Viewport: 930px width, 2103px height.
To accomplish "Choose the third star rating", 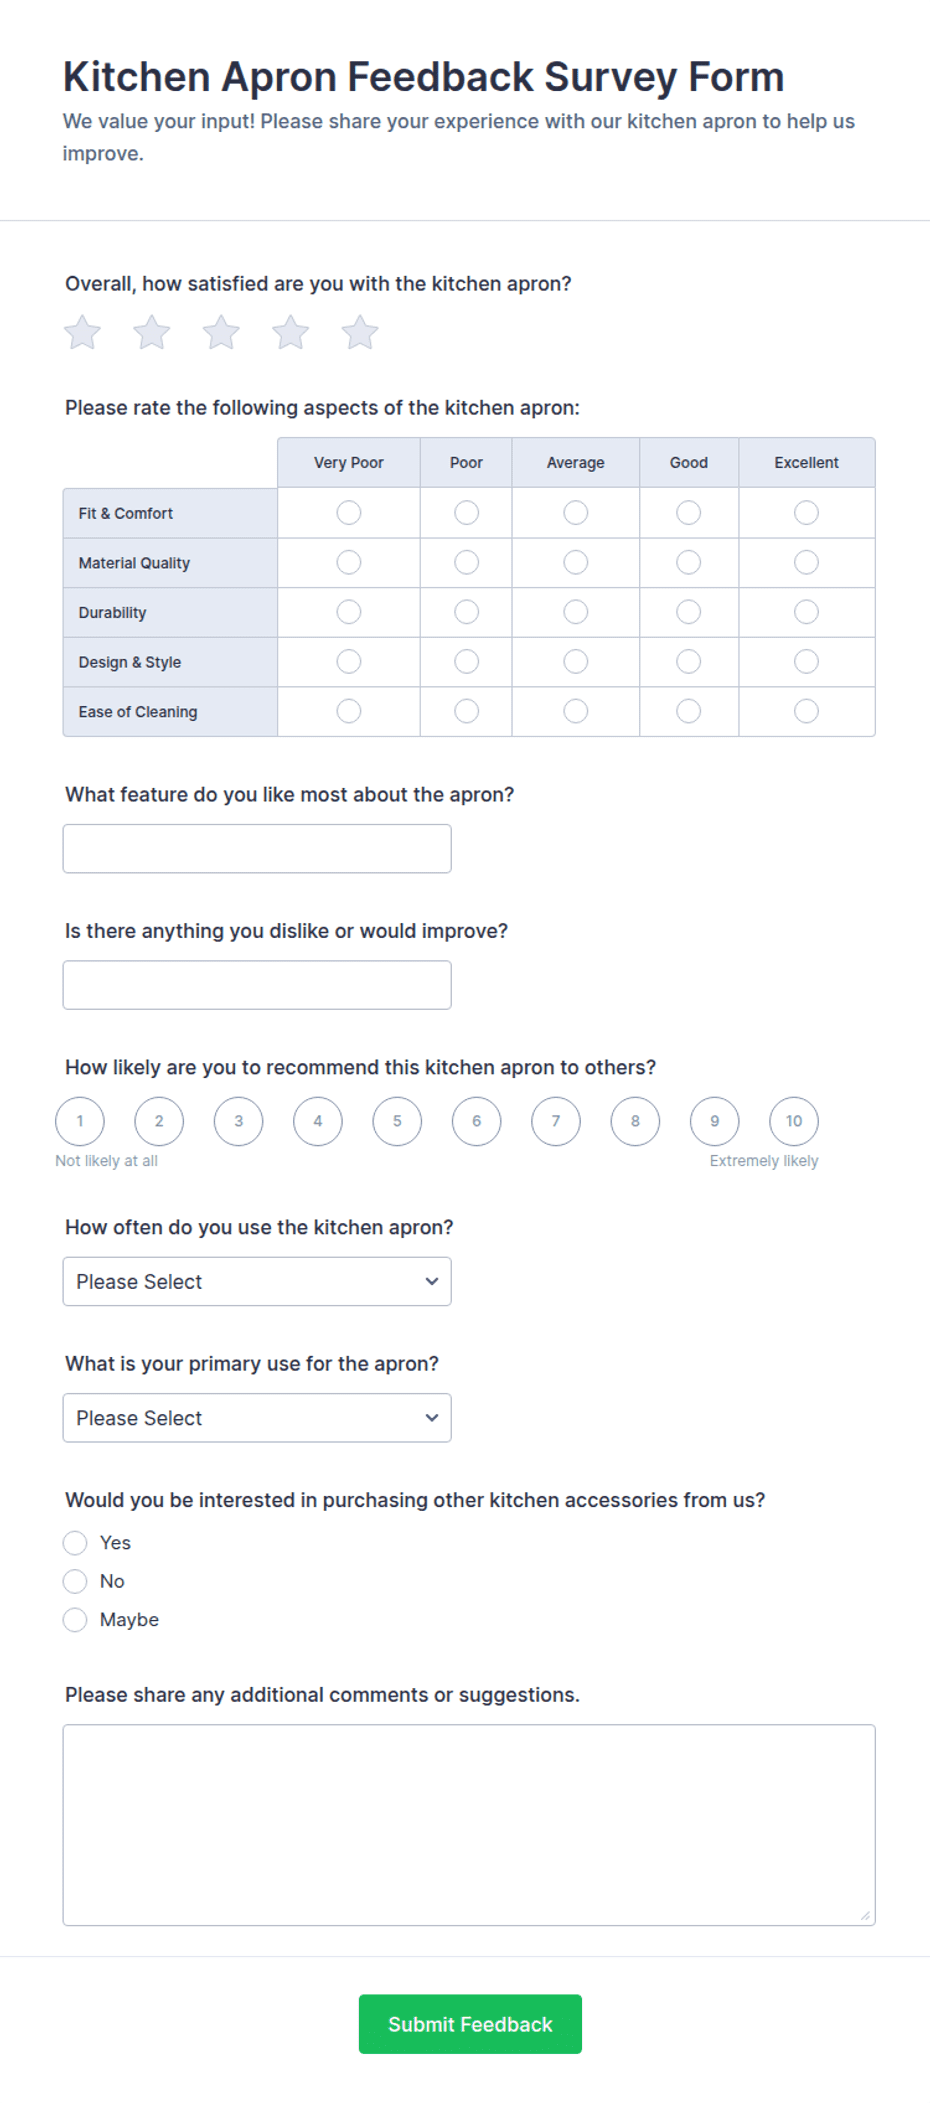I will pyautogui.click(x=221, y=332).
